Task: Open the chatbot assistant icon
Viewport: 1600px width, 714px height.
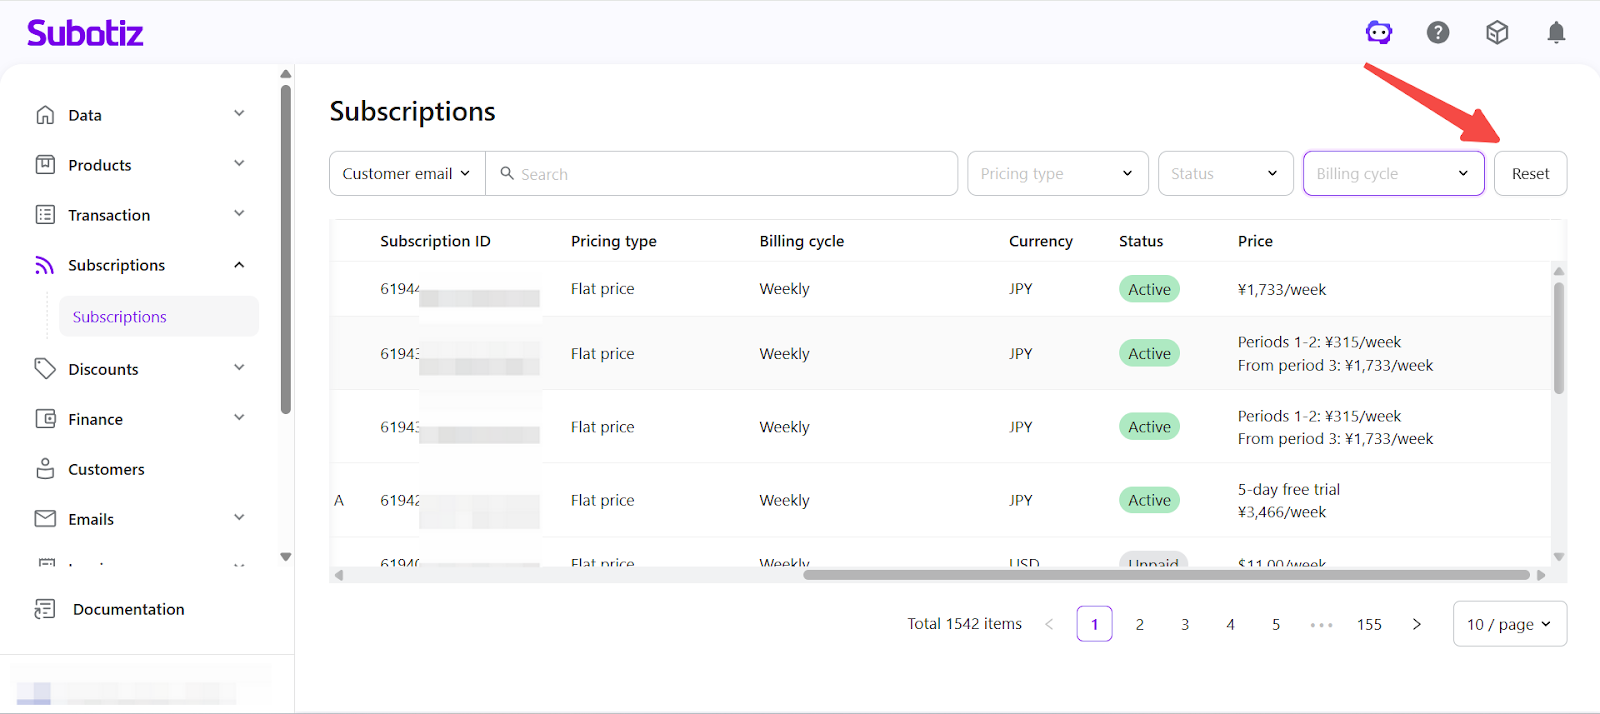Action: tap(1379, 33)
